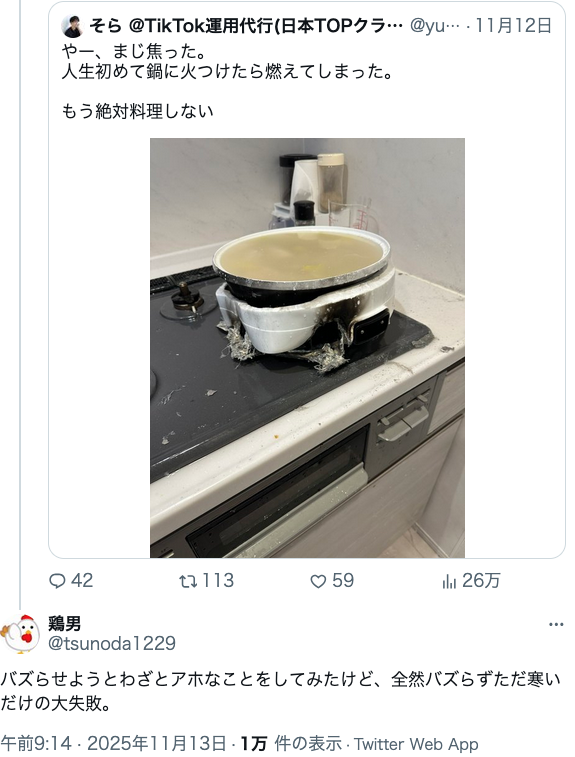
Task: Open the three-dot more options menu
Action: pyautogui.click(x=556, y=624)
